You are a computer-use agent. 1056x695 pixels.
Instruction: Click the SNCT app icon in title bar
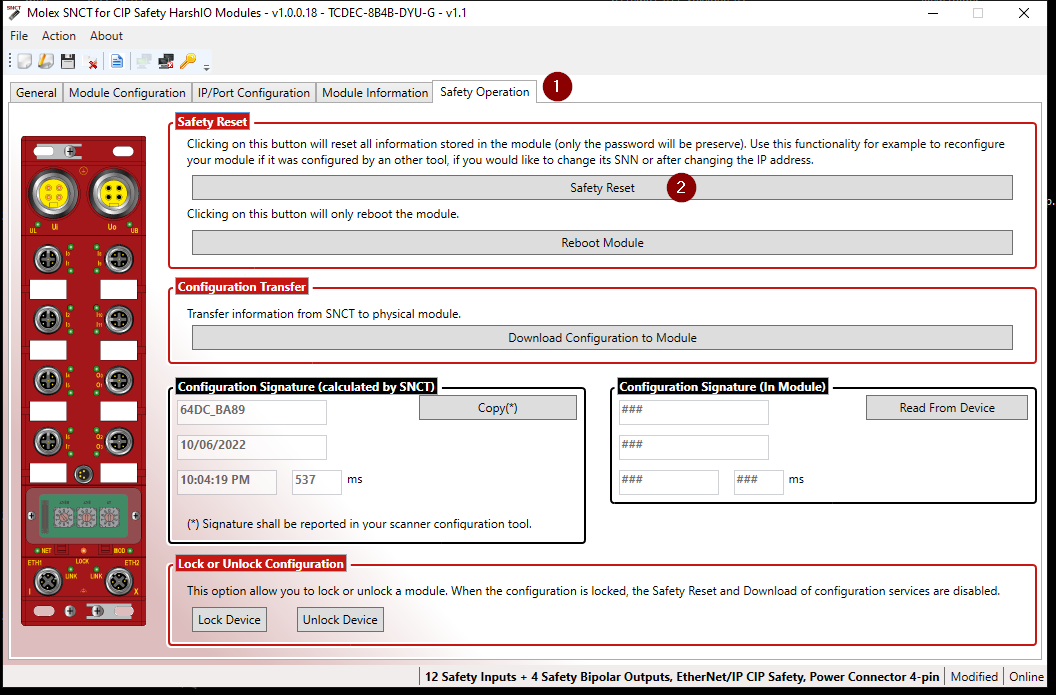(x=13, y=13)
